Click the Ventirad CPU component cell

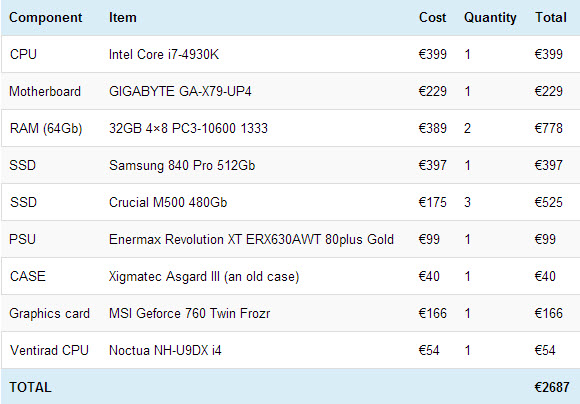coord(49,350)
